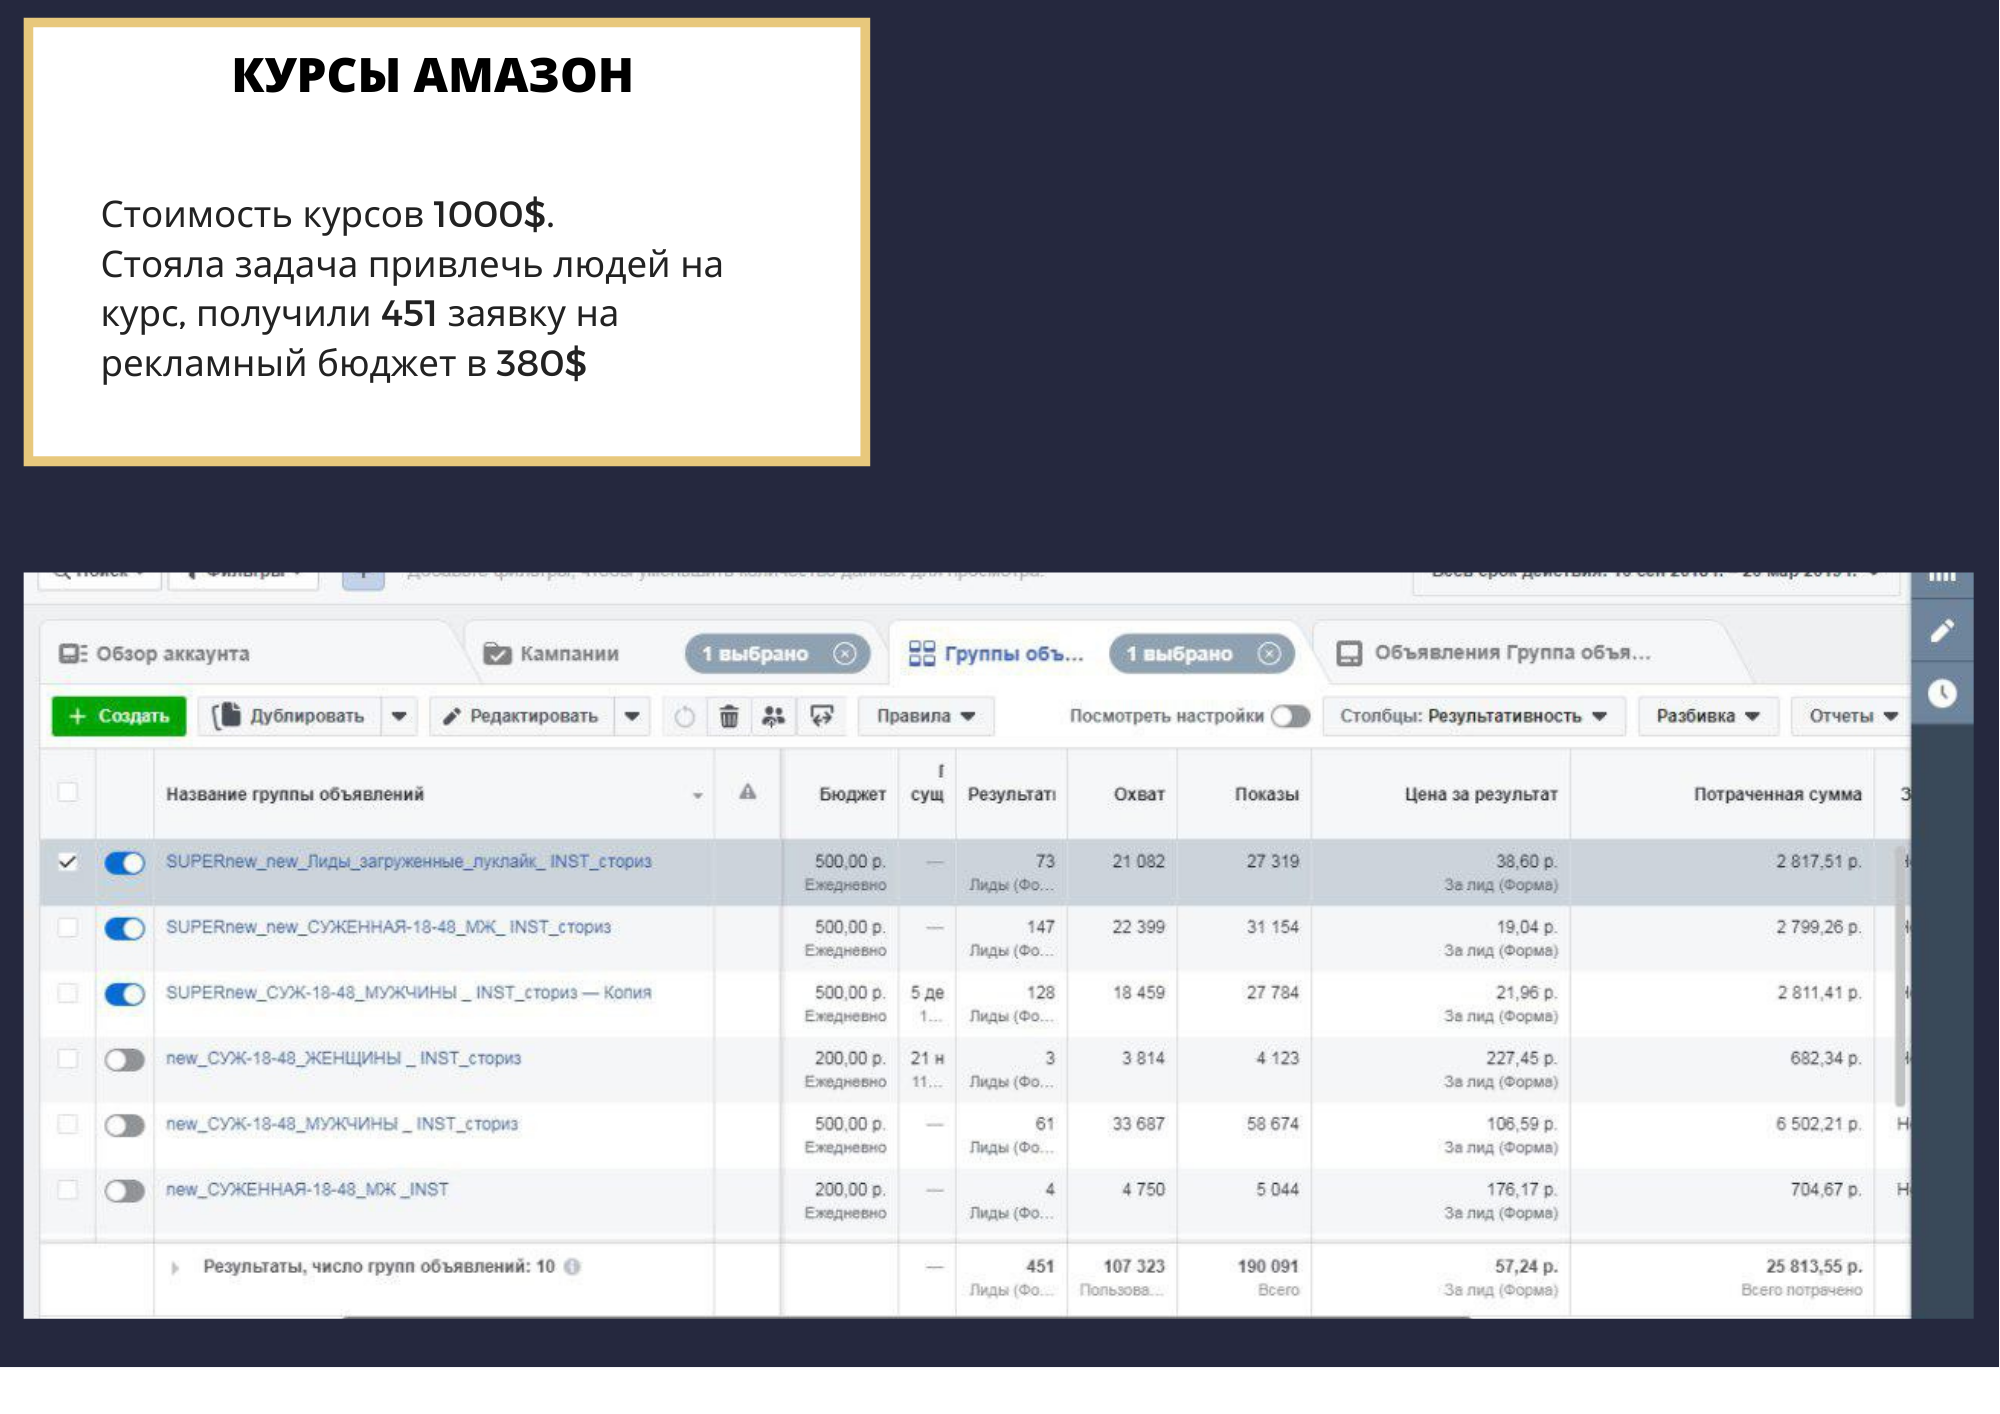The height and width of the screenshot is (1414, 2000).
Task: Click the warning triangle column header icon
Action: coord(747,792)
